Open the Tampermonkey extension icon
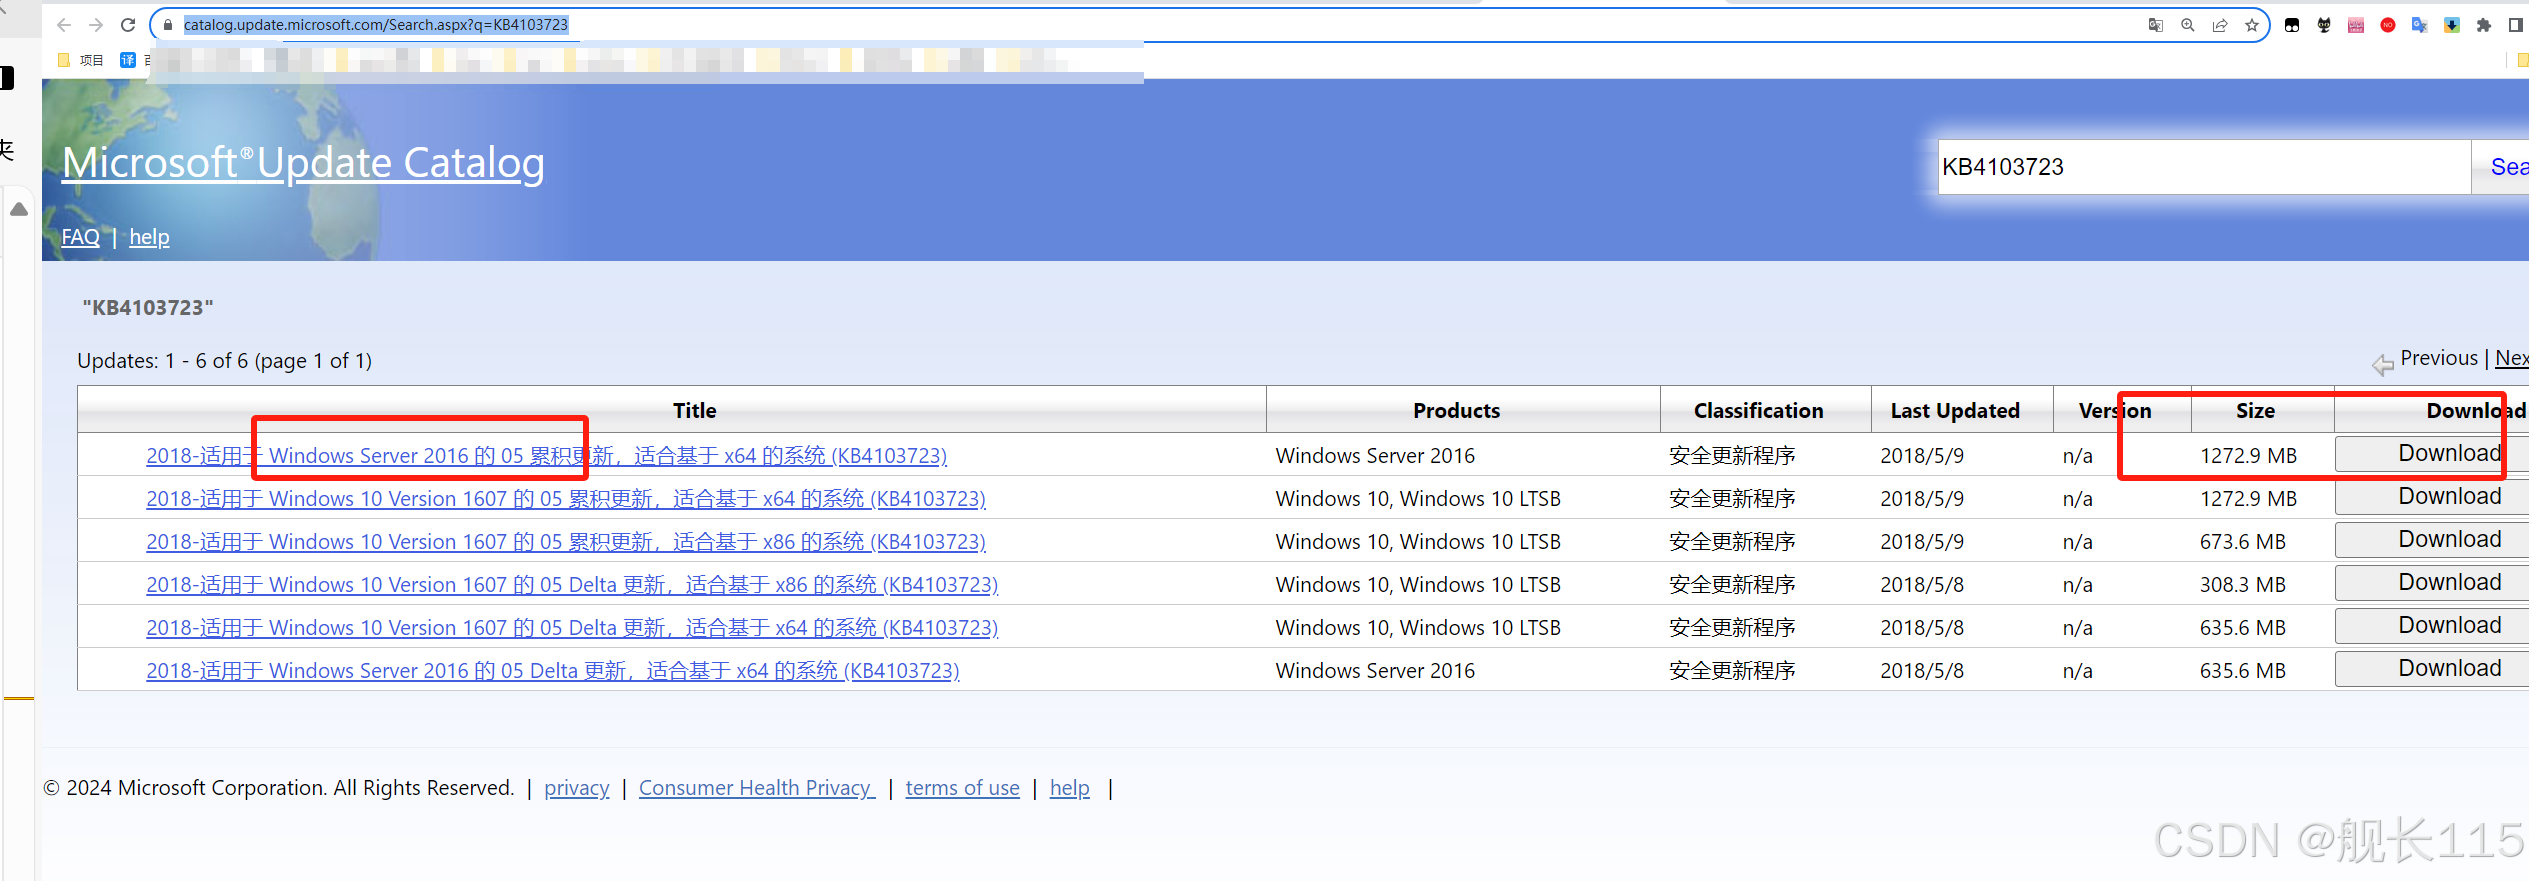Viewport: 2529px width, 881px height. pos(2292,25)
